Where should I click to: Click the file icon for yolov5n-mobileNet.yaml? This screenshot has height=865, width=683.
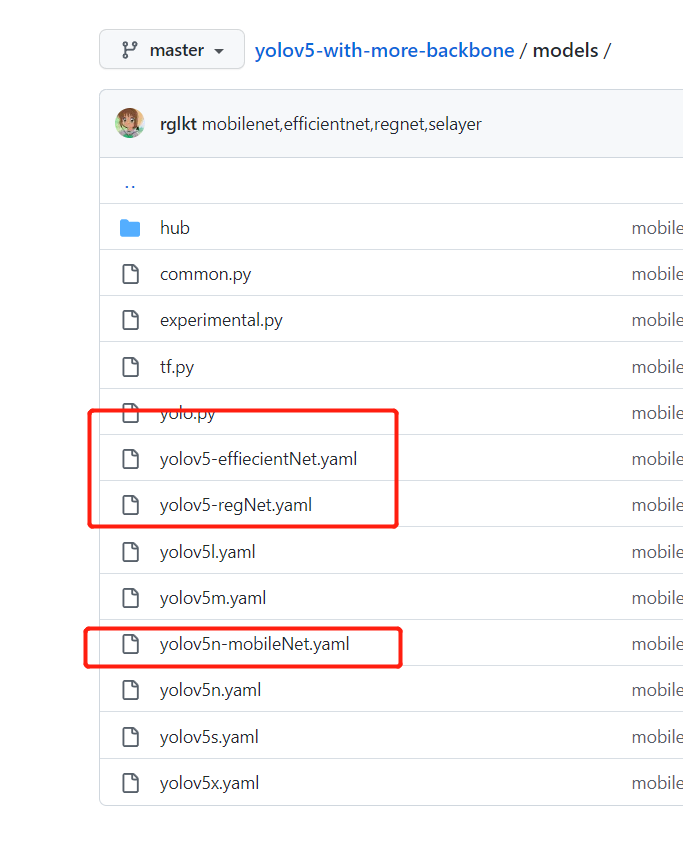point(131,644)
